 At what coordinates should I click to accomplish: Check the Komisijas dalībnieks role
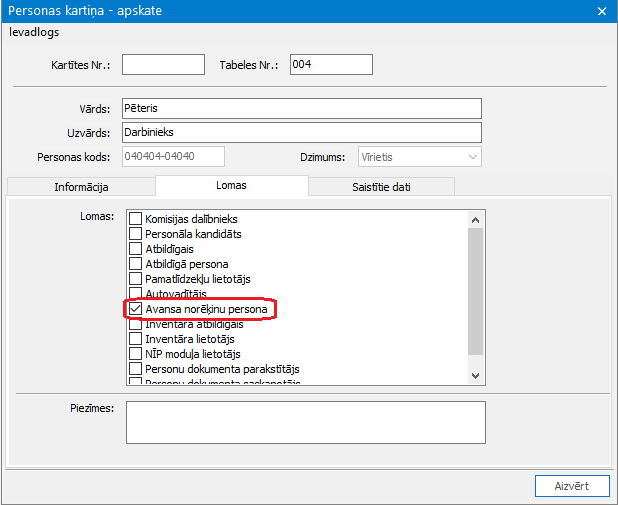(x=136, y=219)
